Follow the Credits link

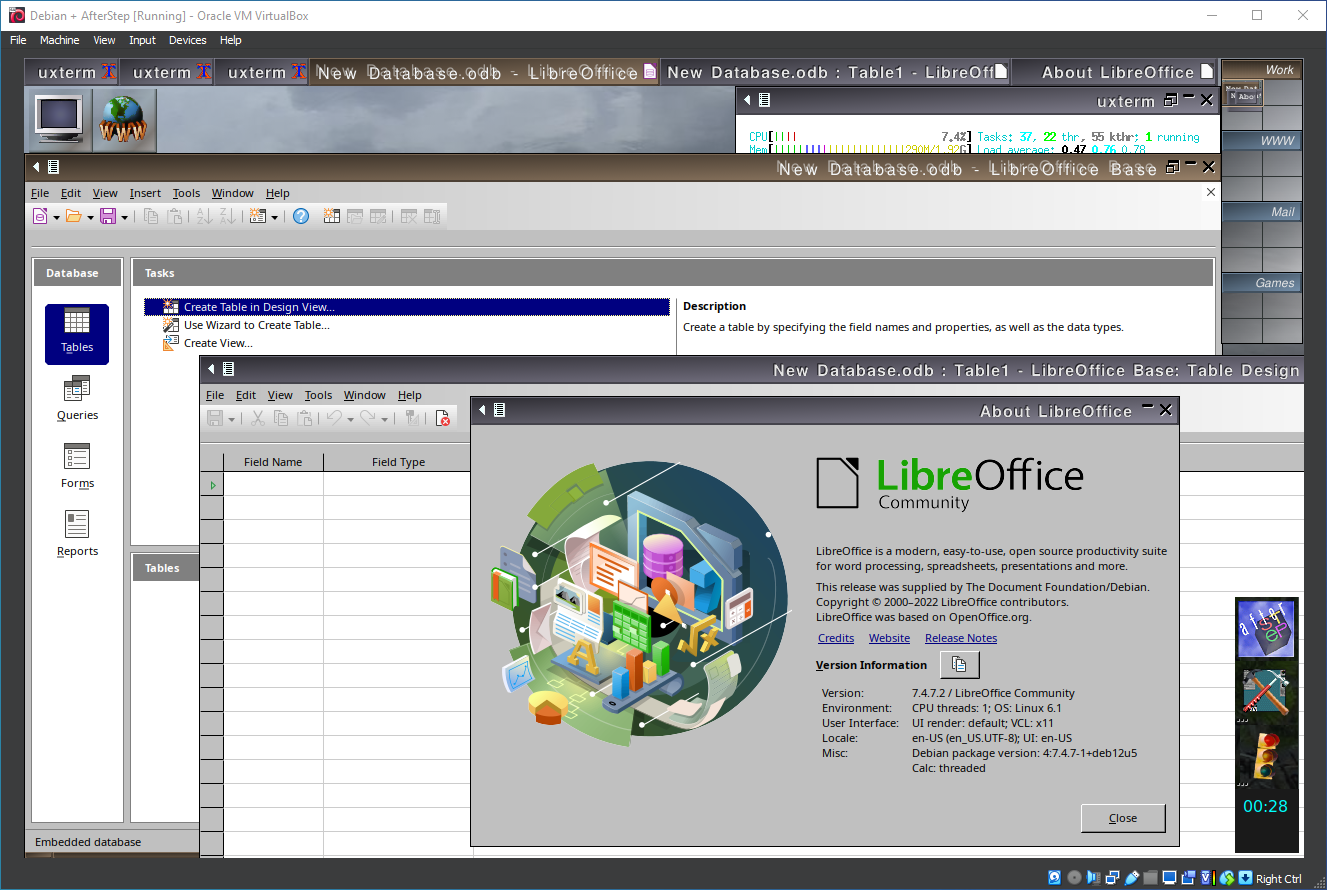(x=836, y=638)
